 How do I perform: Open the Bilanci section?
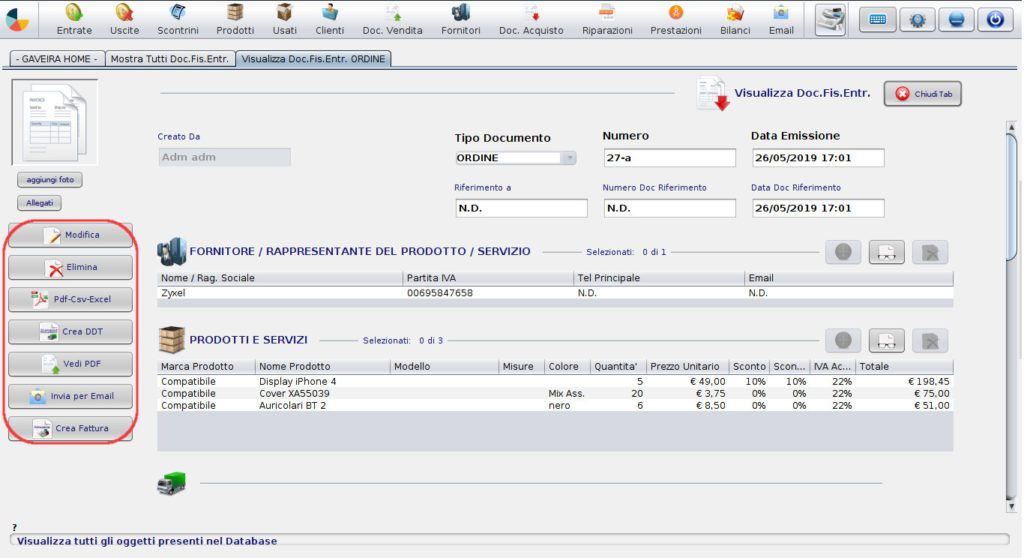[x=735, y=19]
